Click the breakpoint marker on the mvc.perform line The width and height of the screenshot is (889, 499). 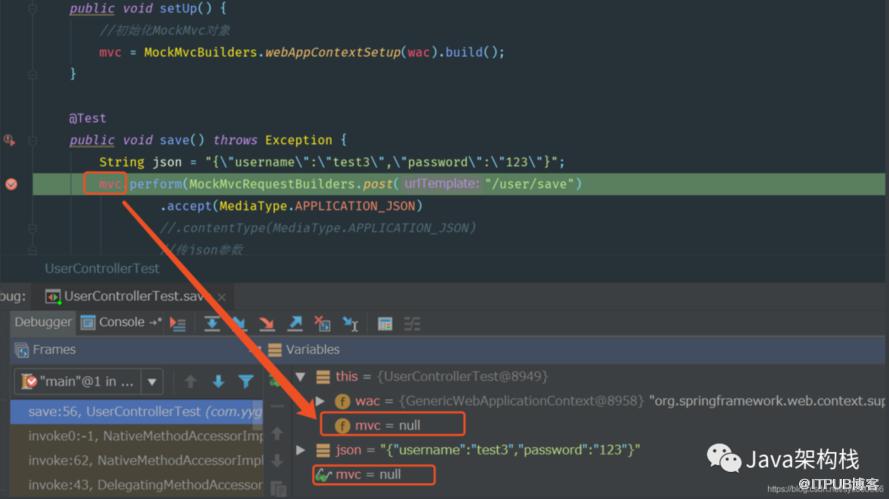coord(11,184)
